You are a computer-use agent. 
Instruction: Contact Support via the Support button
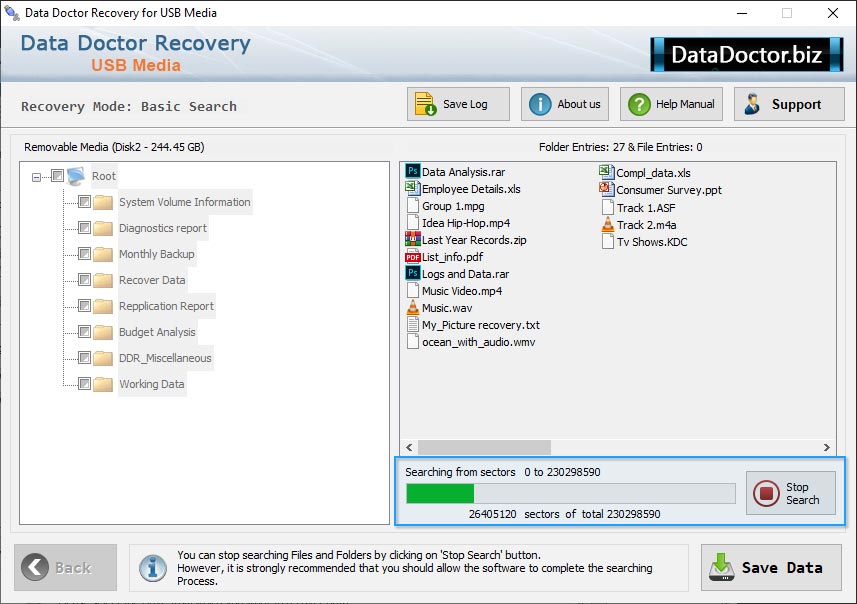pos(789,104)
